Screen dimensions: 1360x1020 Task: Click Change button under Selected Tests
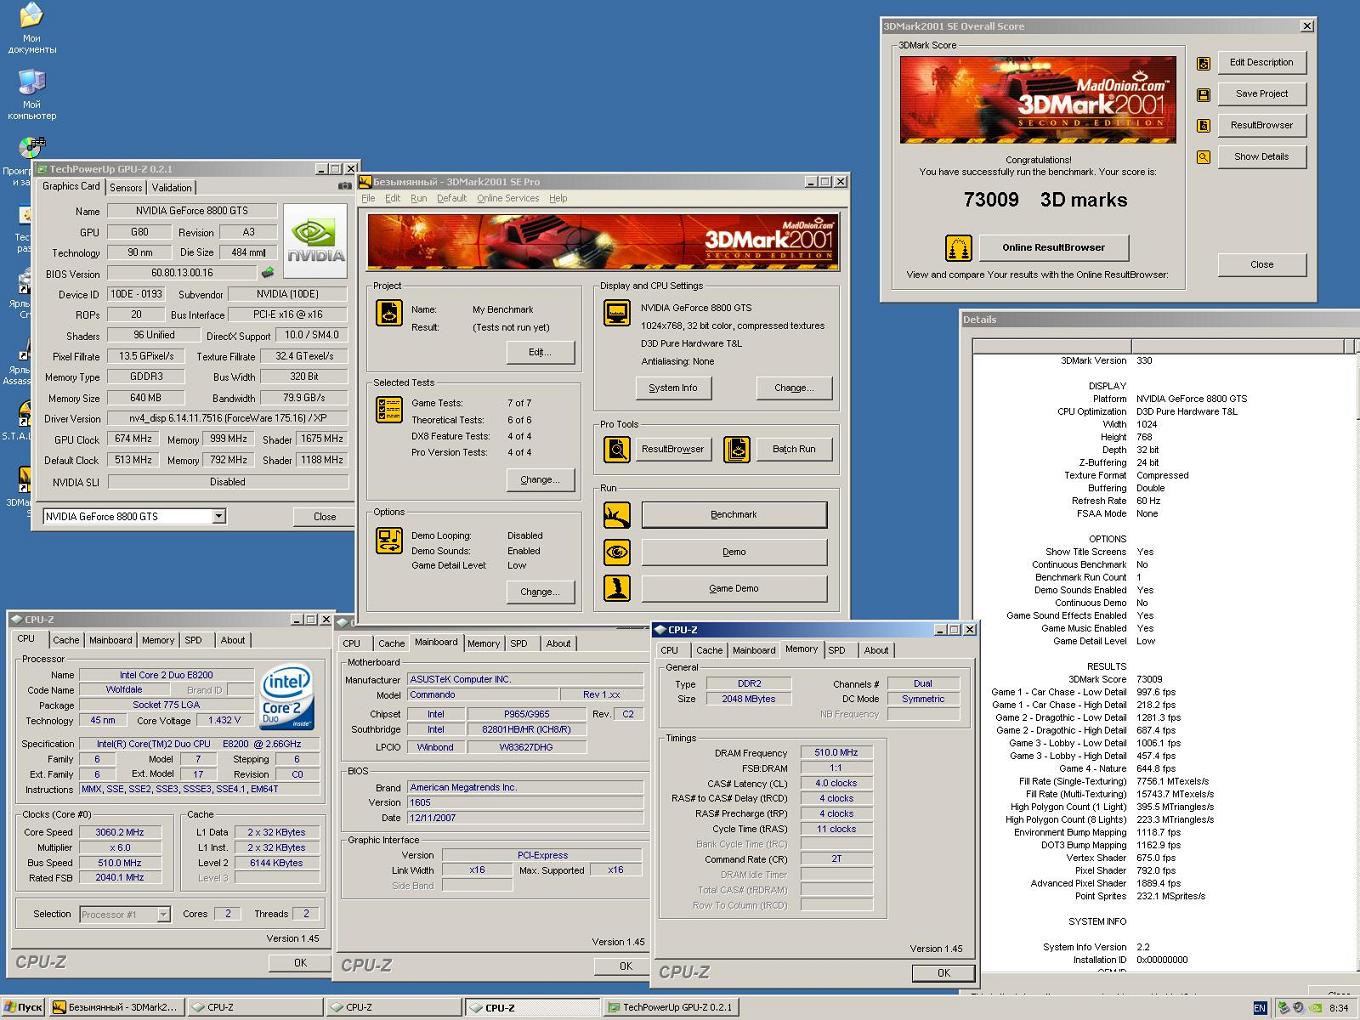[541, 480]
